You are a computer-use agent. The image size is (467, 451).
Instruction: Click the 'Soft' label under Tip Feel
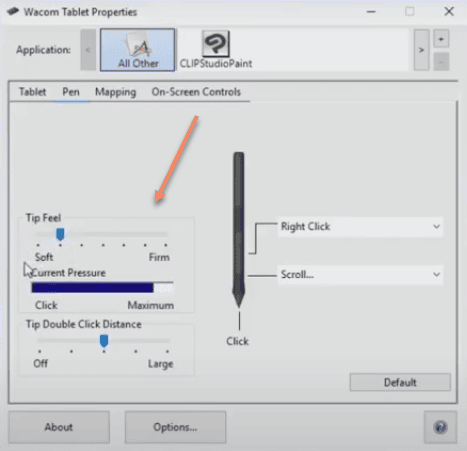tap(44, 257)
